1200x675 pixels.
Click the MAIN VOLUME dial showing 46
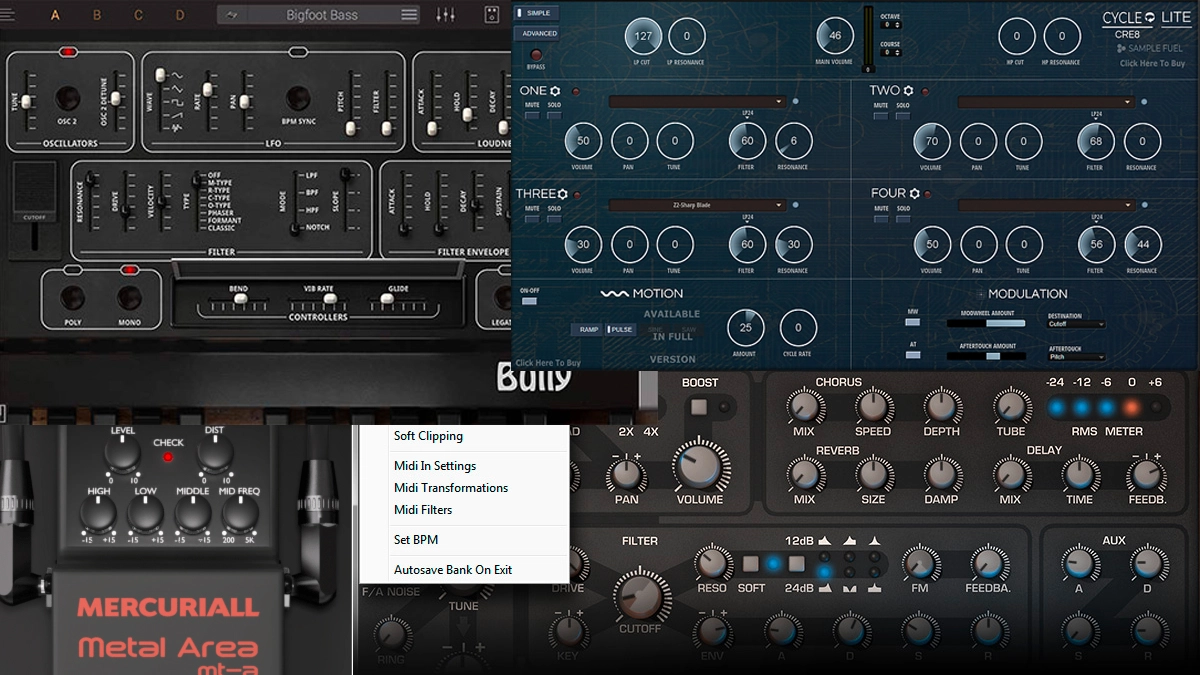(835, 37)
